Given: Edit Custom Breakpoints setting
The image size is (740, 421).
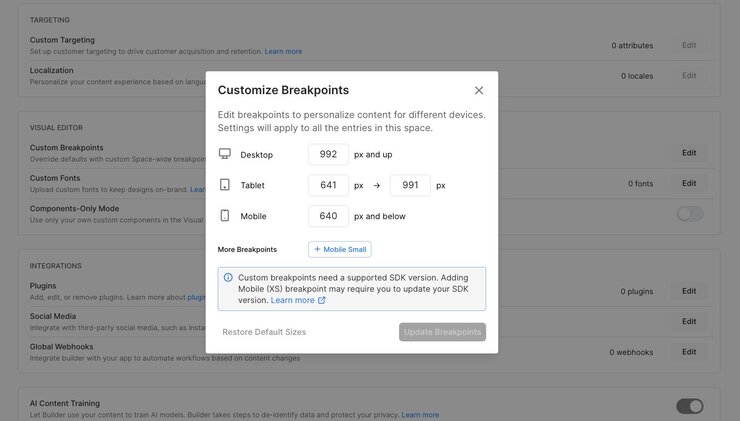Looking at the screenshot, I should click(689, 153).
